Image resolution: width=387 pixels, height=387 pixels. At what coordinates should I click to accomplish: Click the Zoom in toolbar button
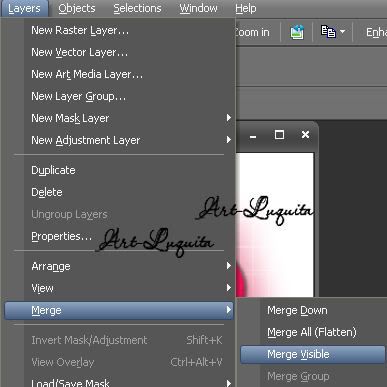tap(252, 32)
